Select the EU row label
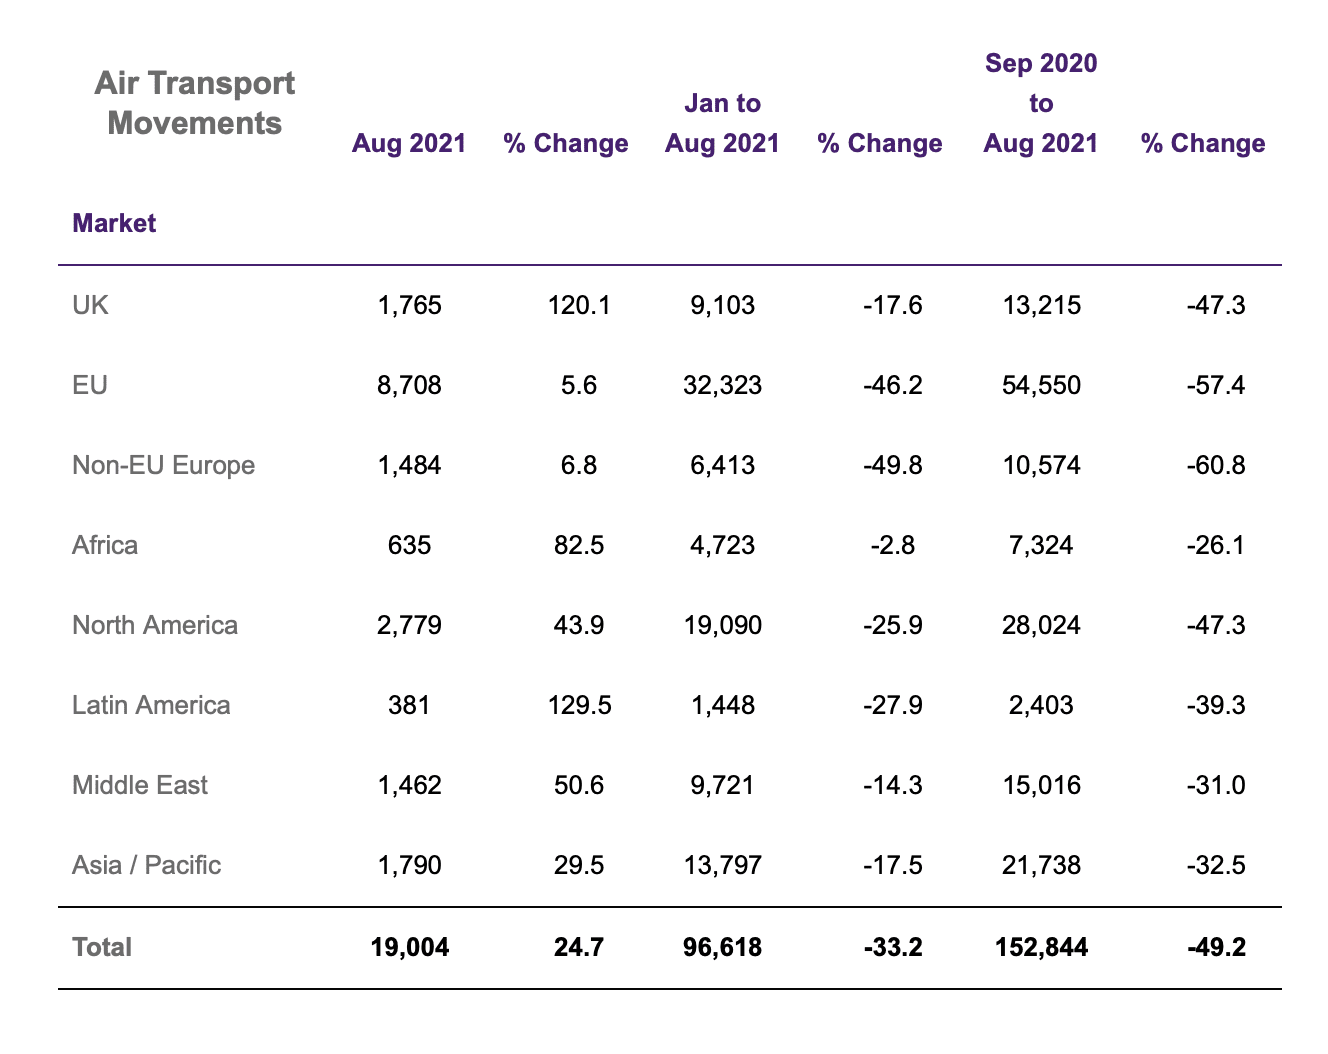This screenshot has width=1328, height=1054. [x=90, y=385]
